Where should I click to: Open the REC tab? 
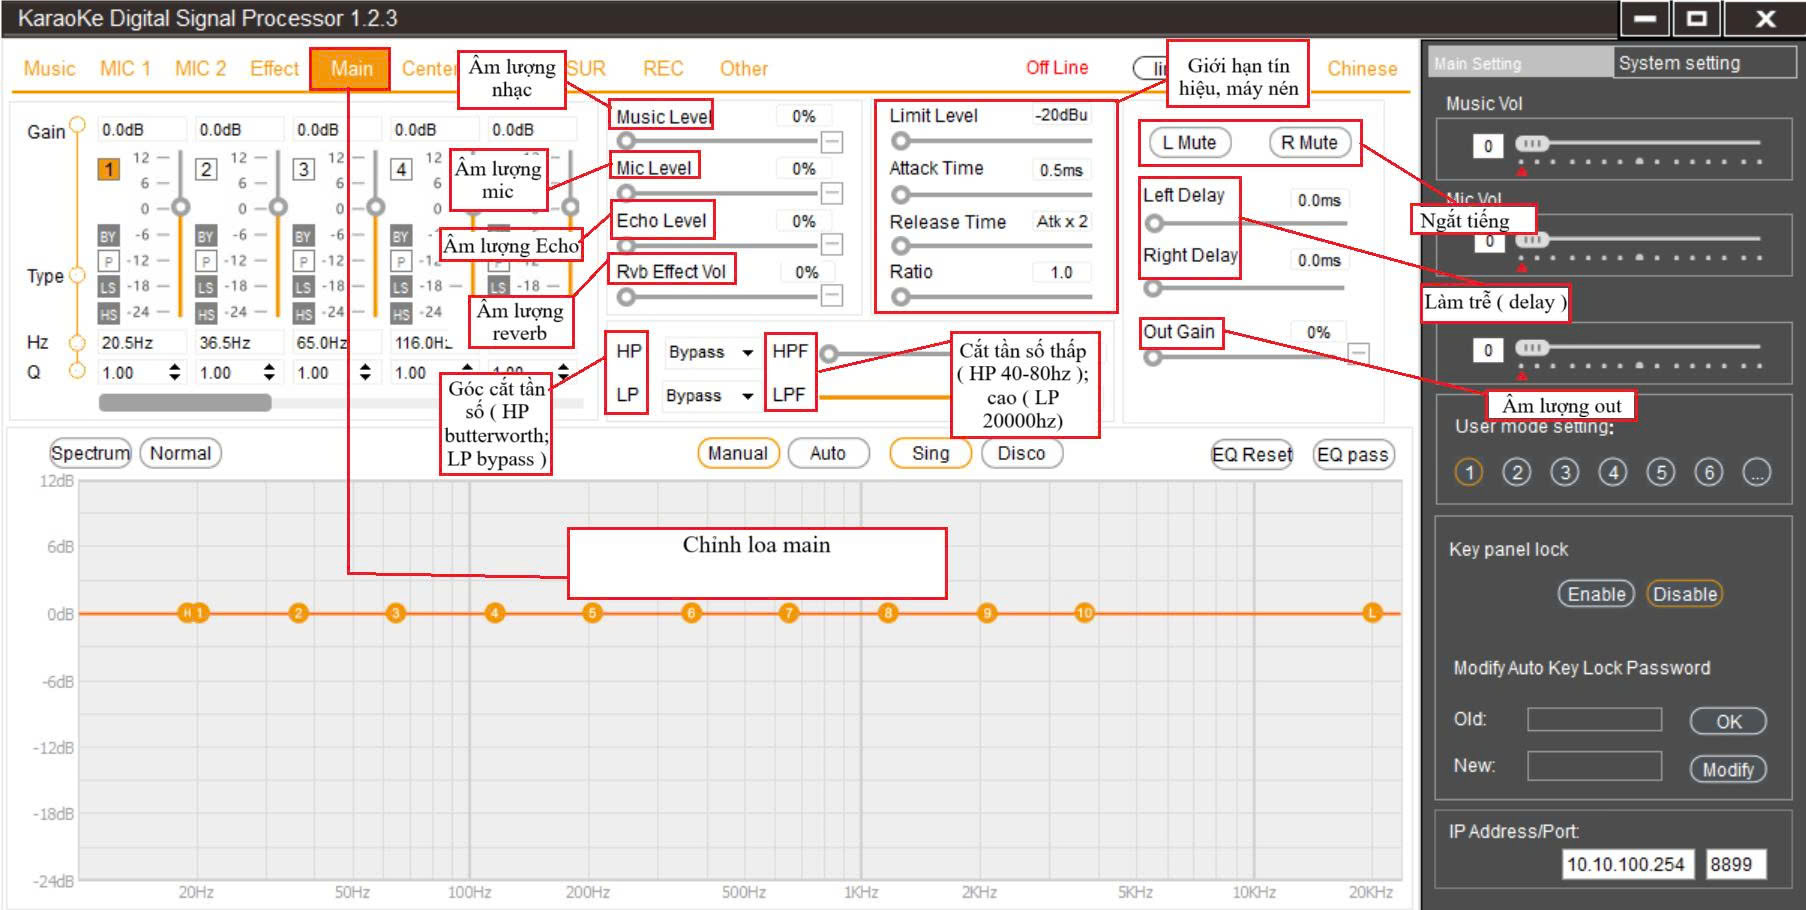[x=663, y=68]
